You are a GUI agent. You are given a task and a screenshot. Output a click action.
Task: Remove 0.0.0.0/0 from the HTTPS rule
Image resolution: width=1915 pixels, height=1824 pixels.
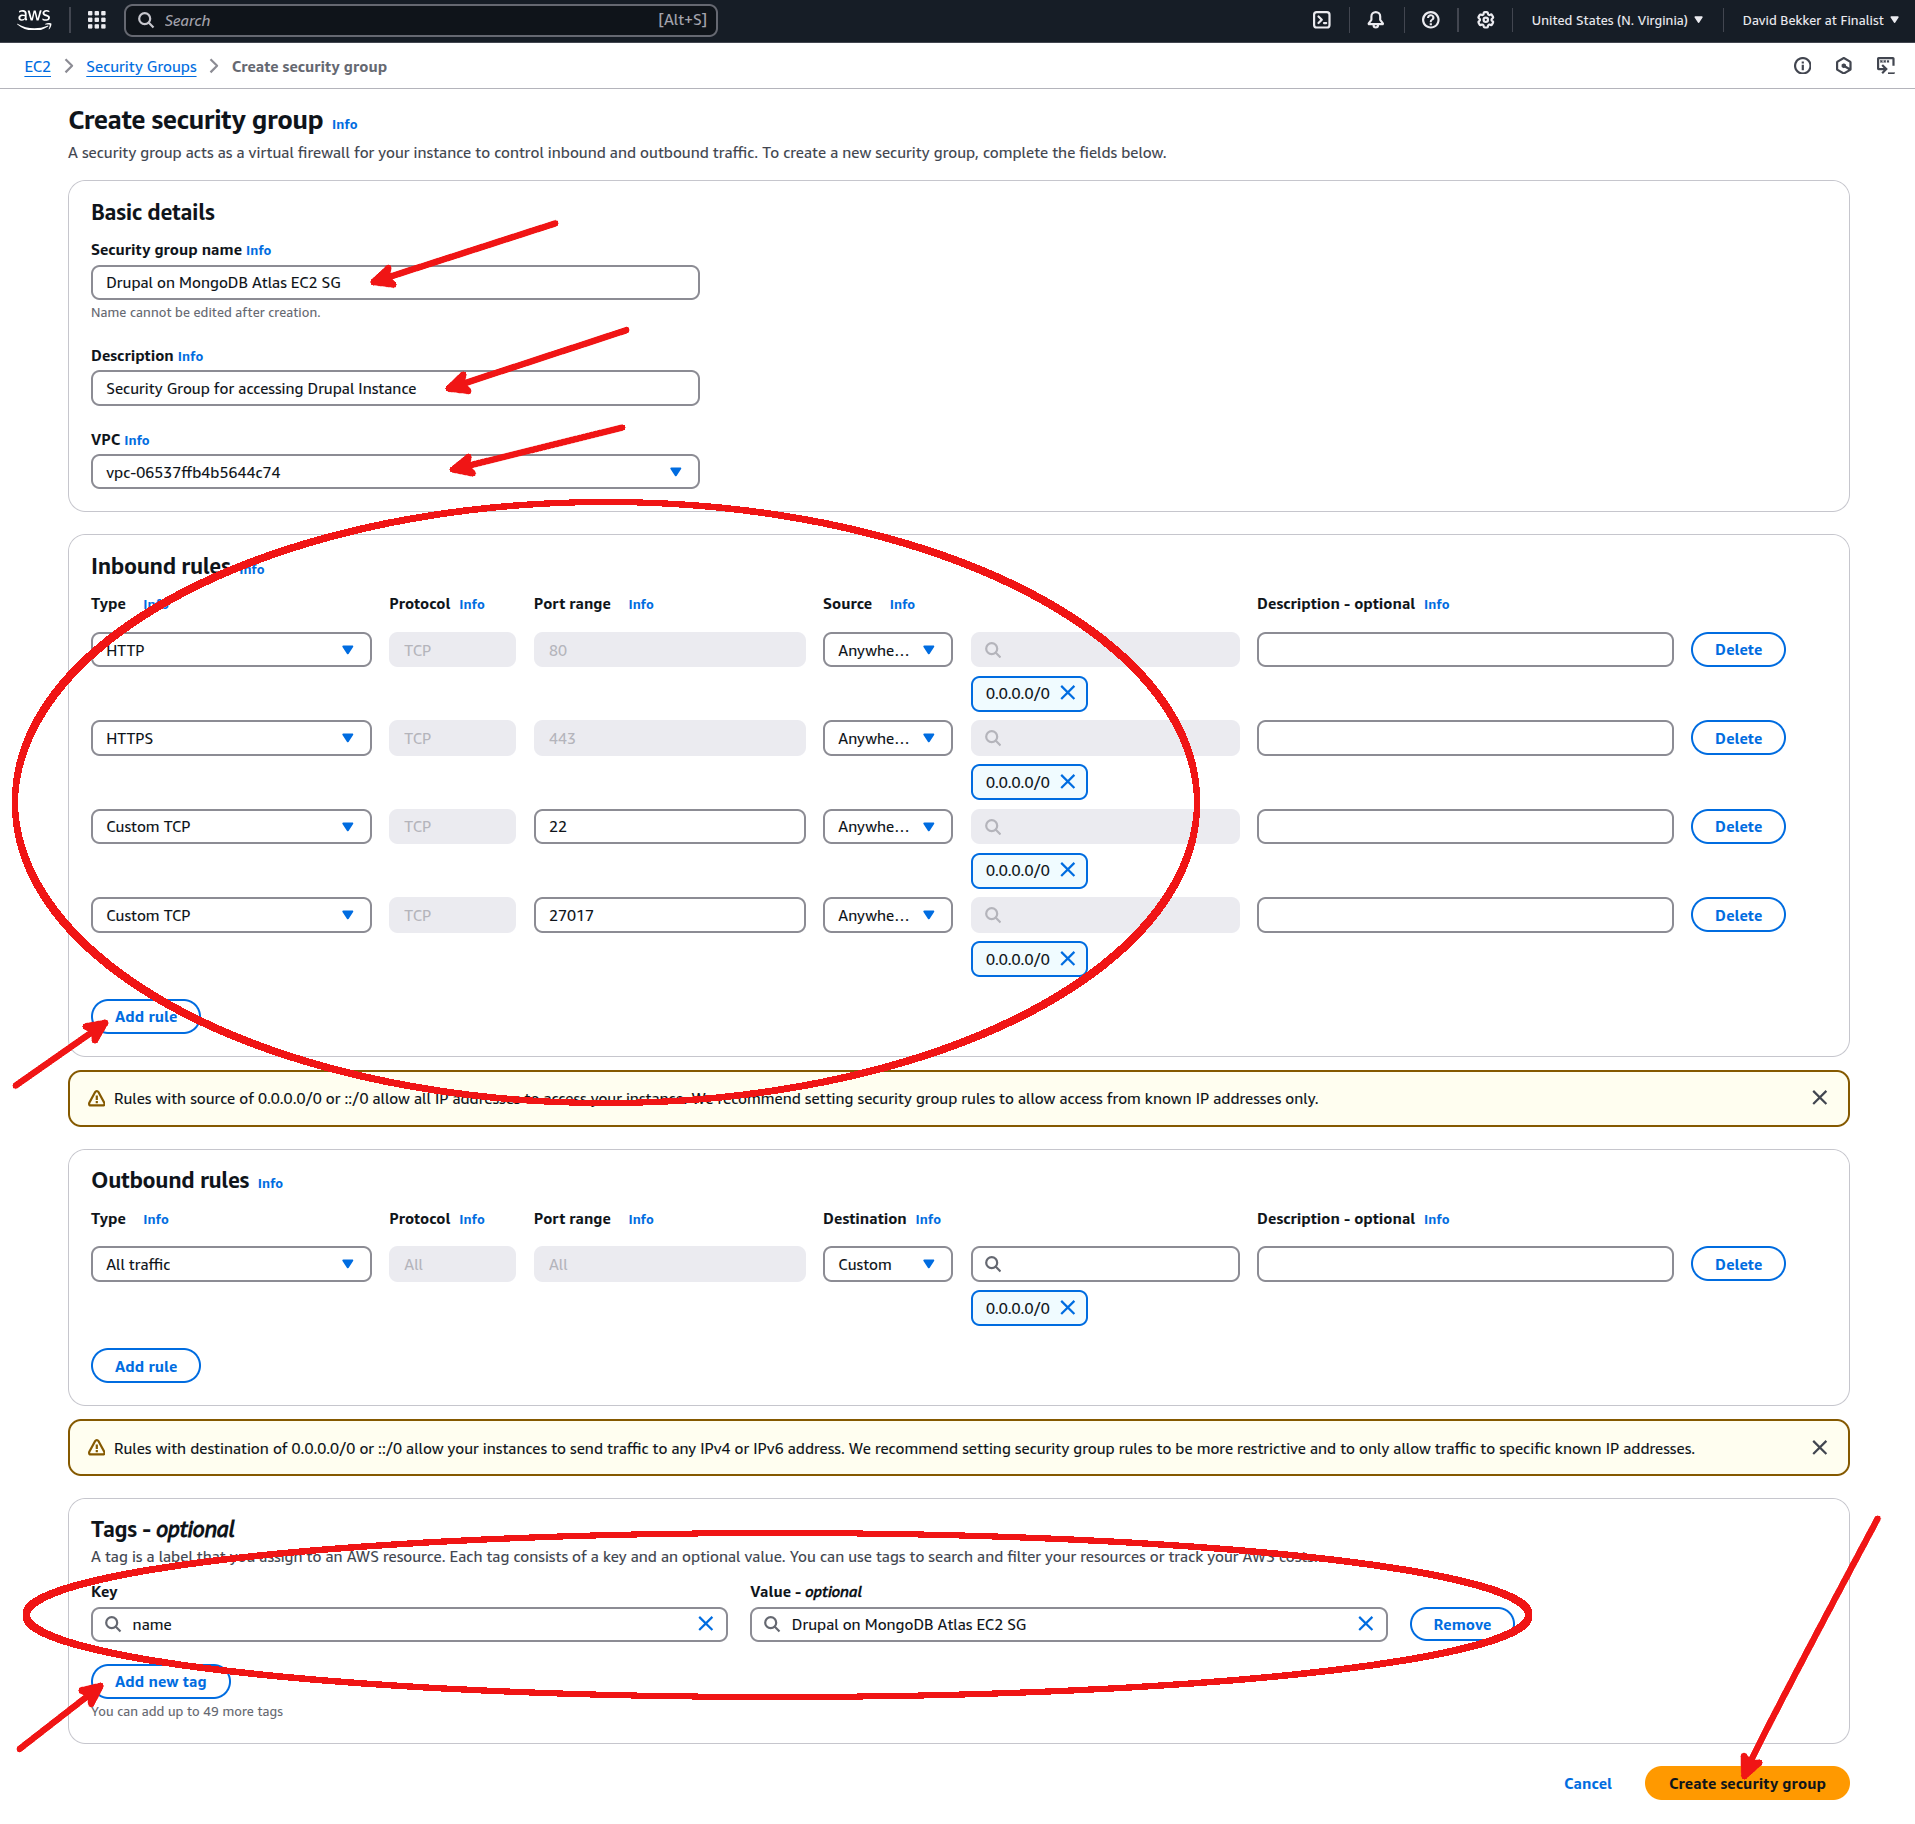(1068, 782)
